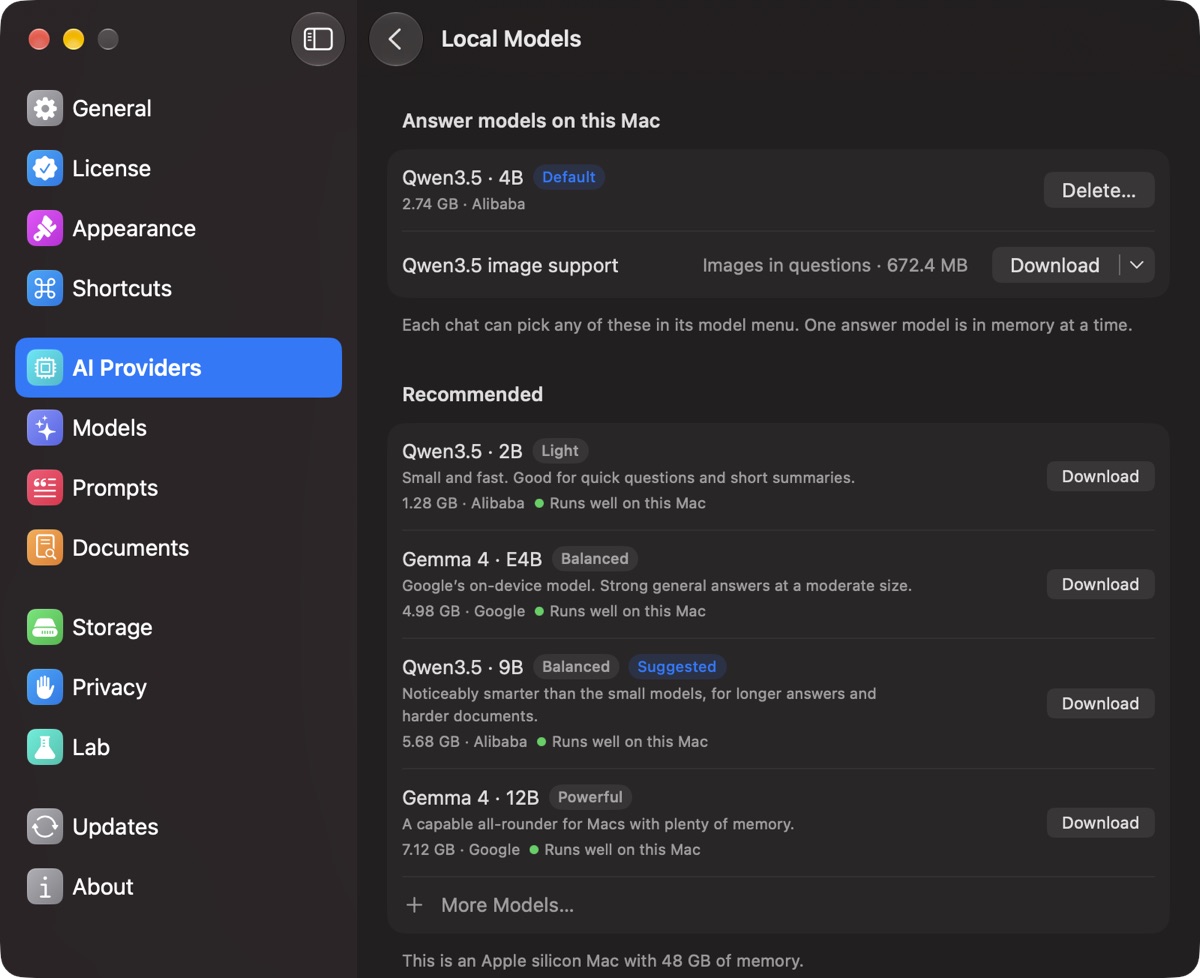This screenshot has height=978, width=1200.
Task: Select the AI Providers sidebar label
Action: (137, 368)
